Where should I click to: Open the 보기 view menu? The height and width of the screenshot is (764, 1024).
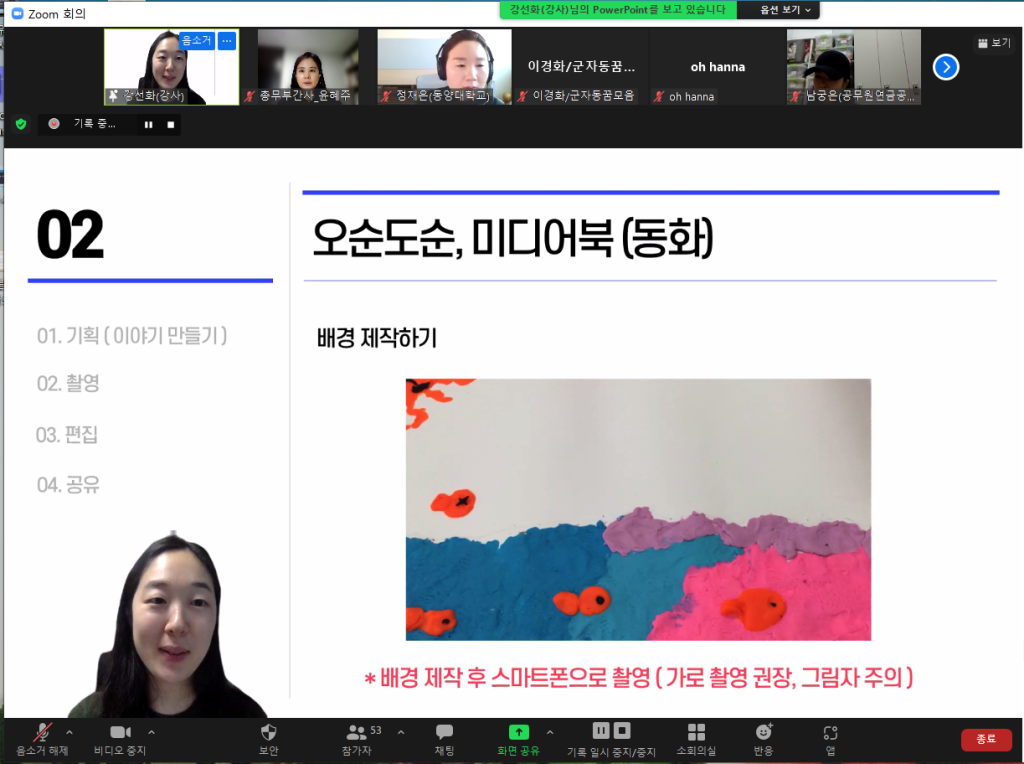(x=994, y=43)
